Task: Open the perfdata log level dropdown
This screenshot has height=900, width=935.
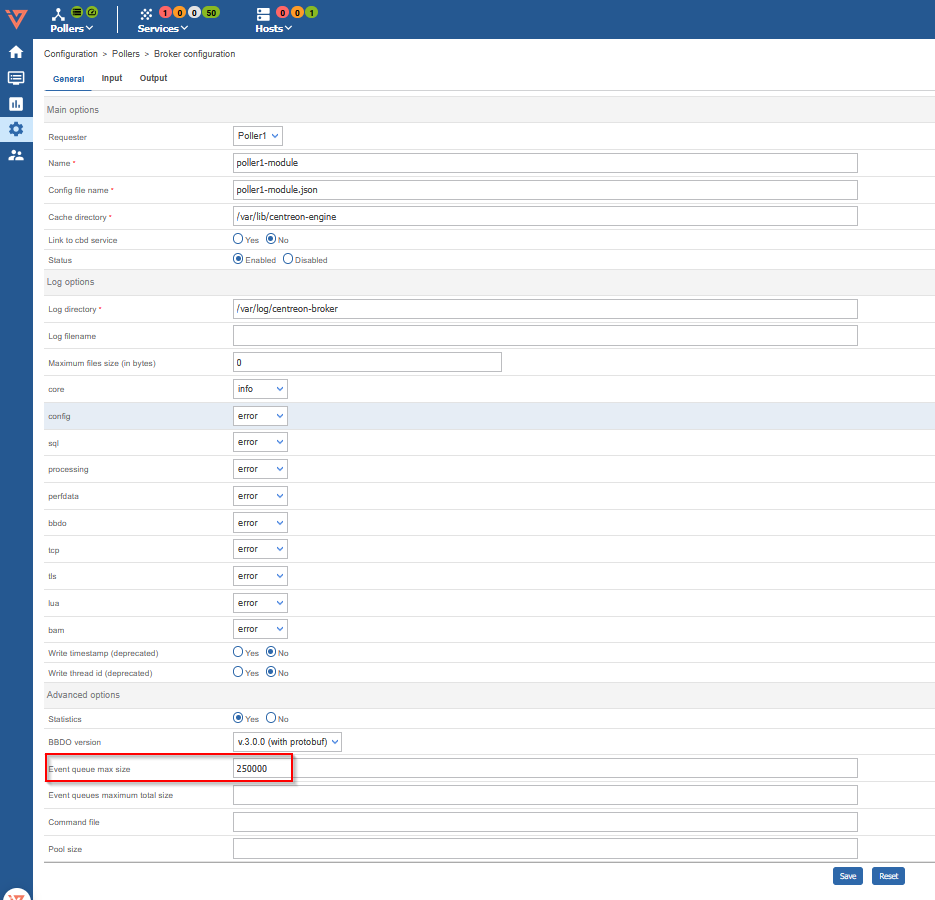Action: [260, 496]
